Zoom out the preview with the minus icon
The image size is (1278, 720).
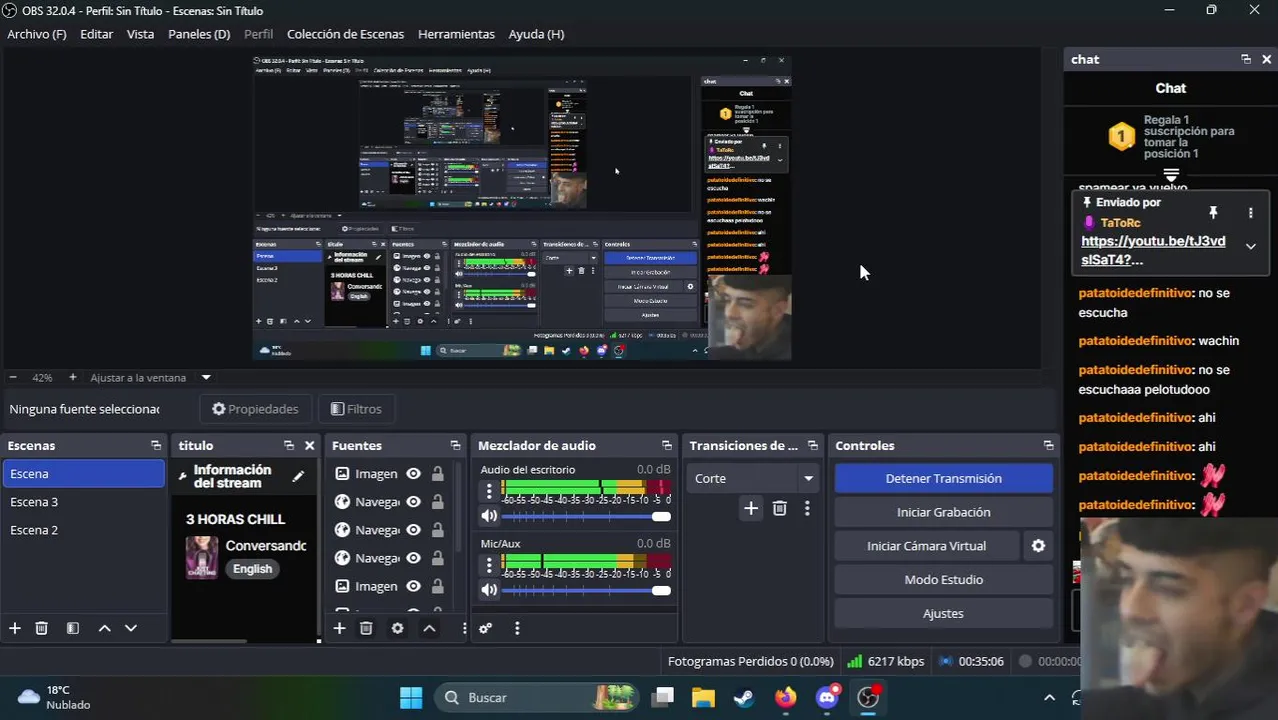click(x=13, y=377)
